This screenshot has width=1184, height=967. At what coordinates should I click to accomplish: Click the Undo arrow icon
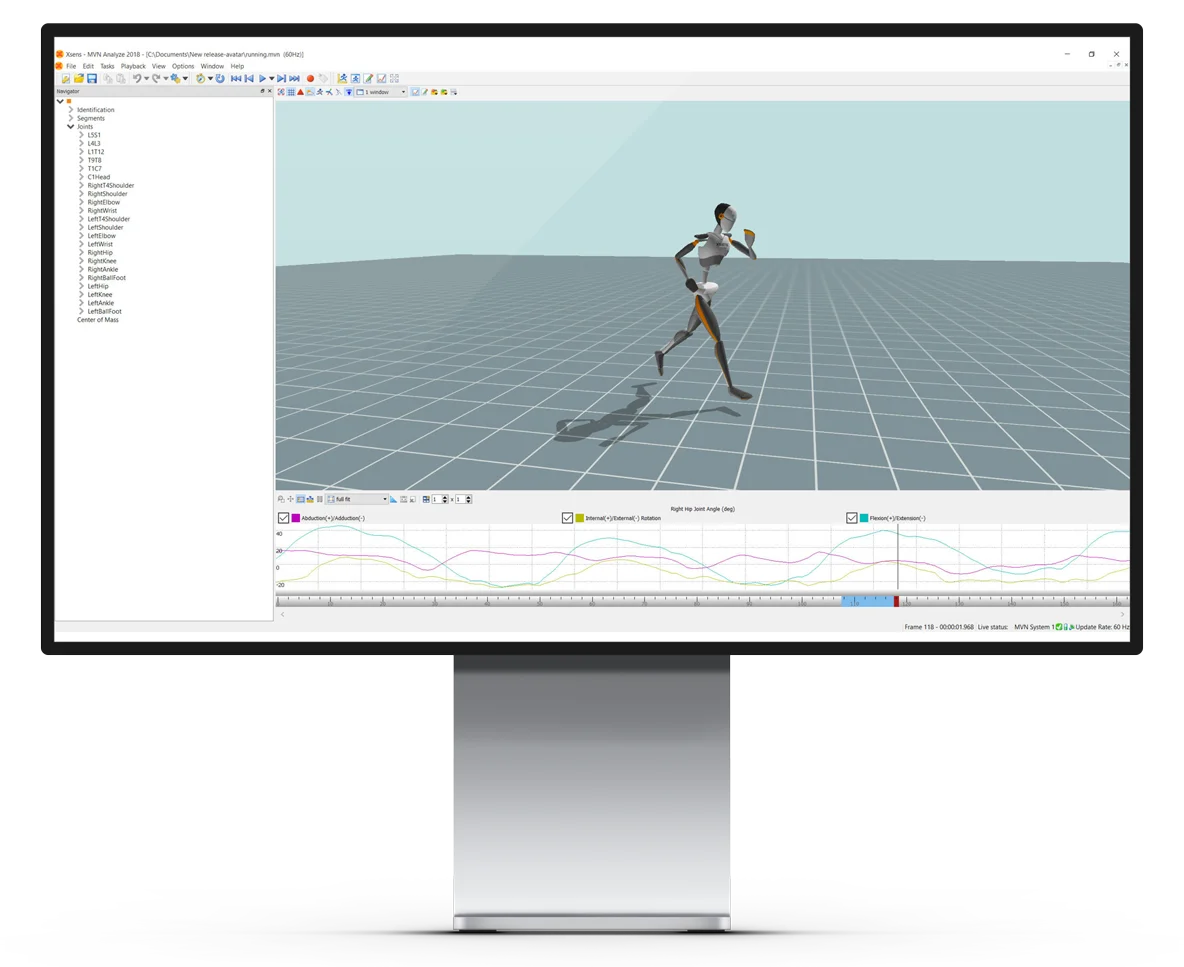click(137, 78)
